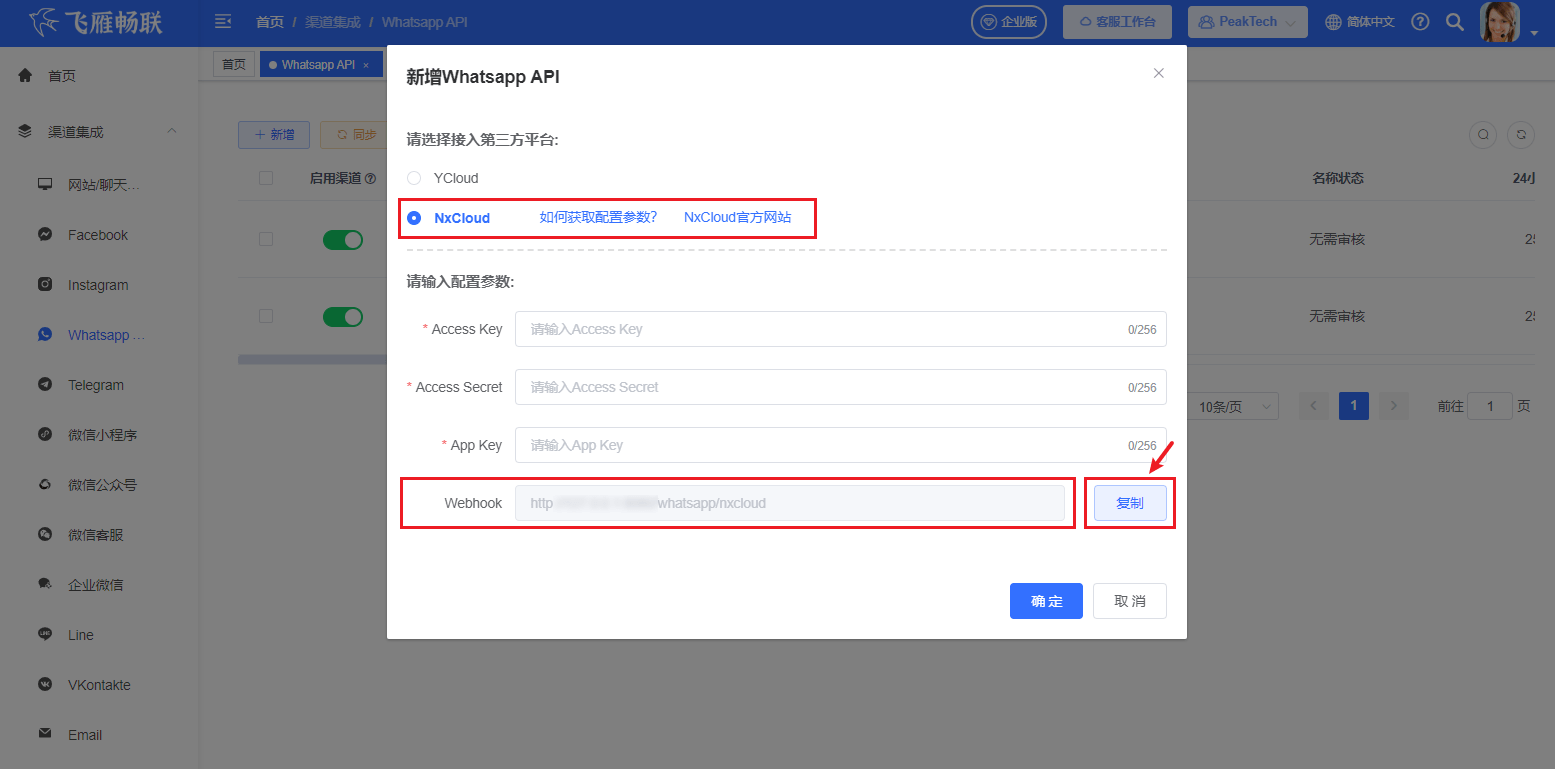Open VKontakte channel in sidebar
The height and width of the screenshot is (769, 1555).
tap(99, 685)
